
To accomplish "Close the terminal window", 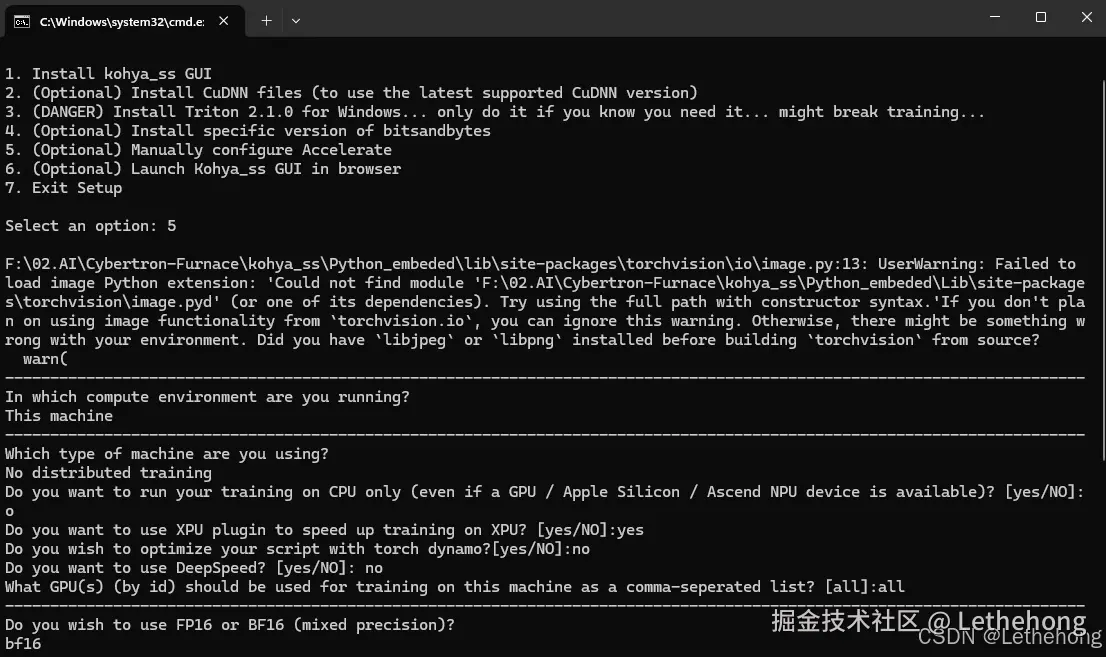I will [1087, 18].
